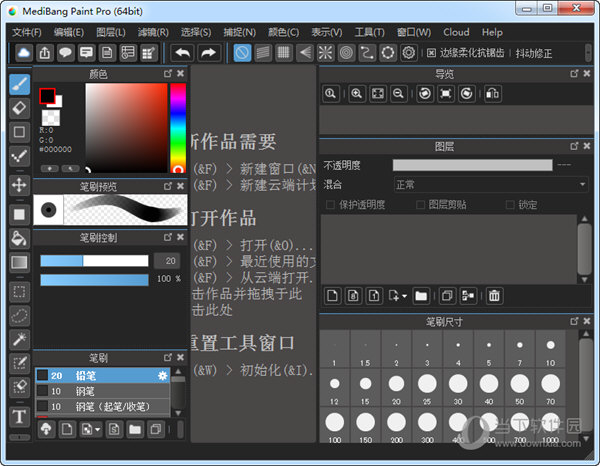The image size is (600, 466).
Task: Open the Cloud menu
Action: pyautogui.click(x=456, y=32)
